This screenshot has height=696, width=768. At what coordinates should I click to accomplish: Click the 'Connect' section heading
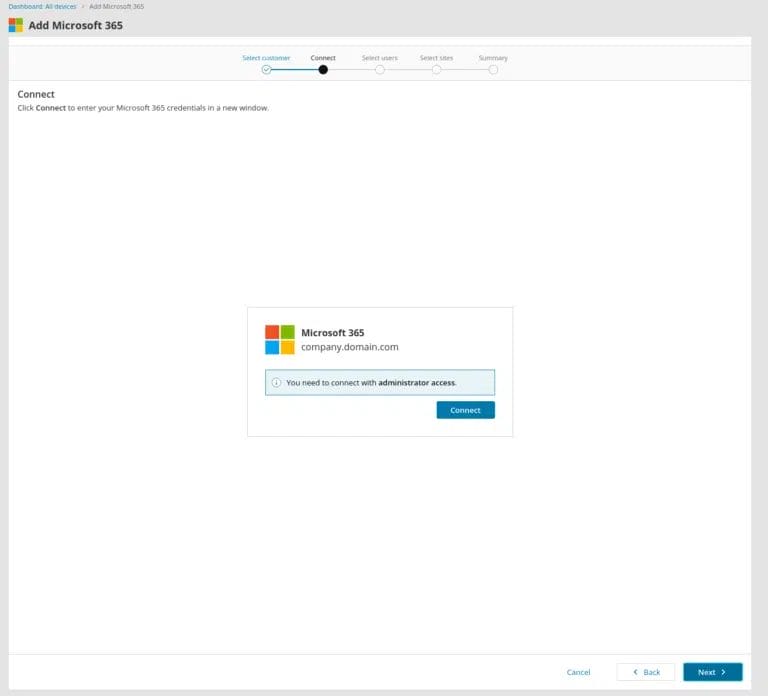point(36,94)
